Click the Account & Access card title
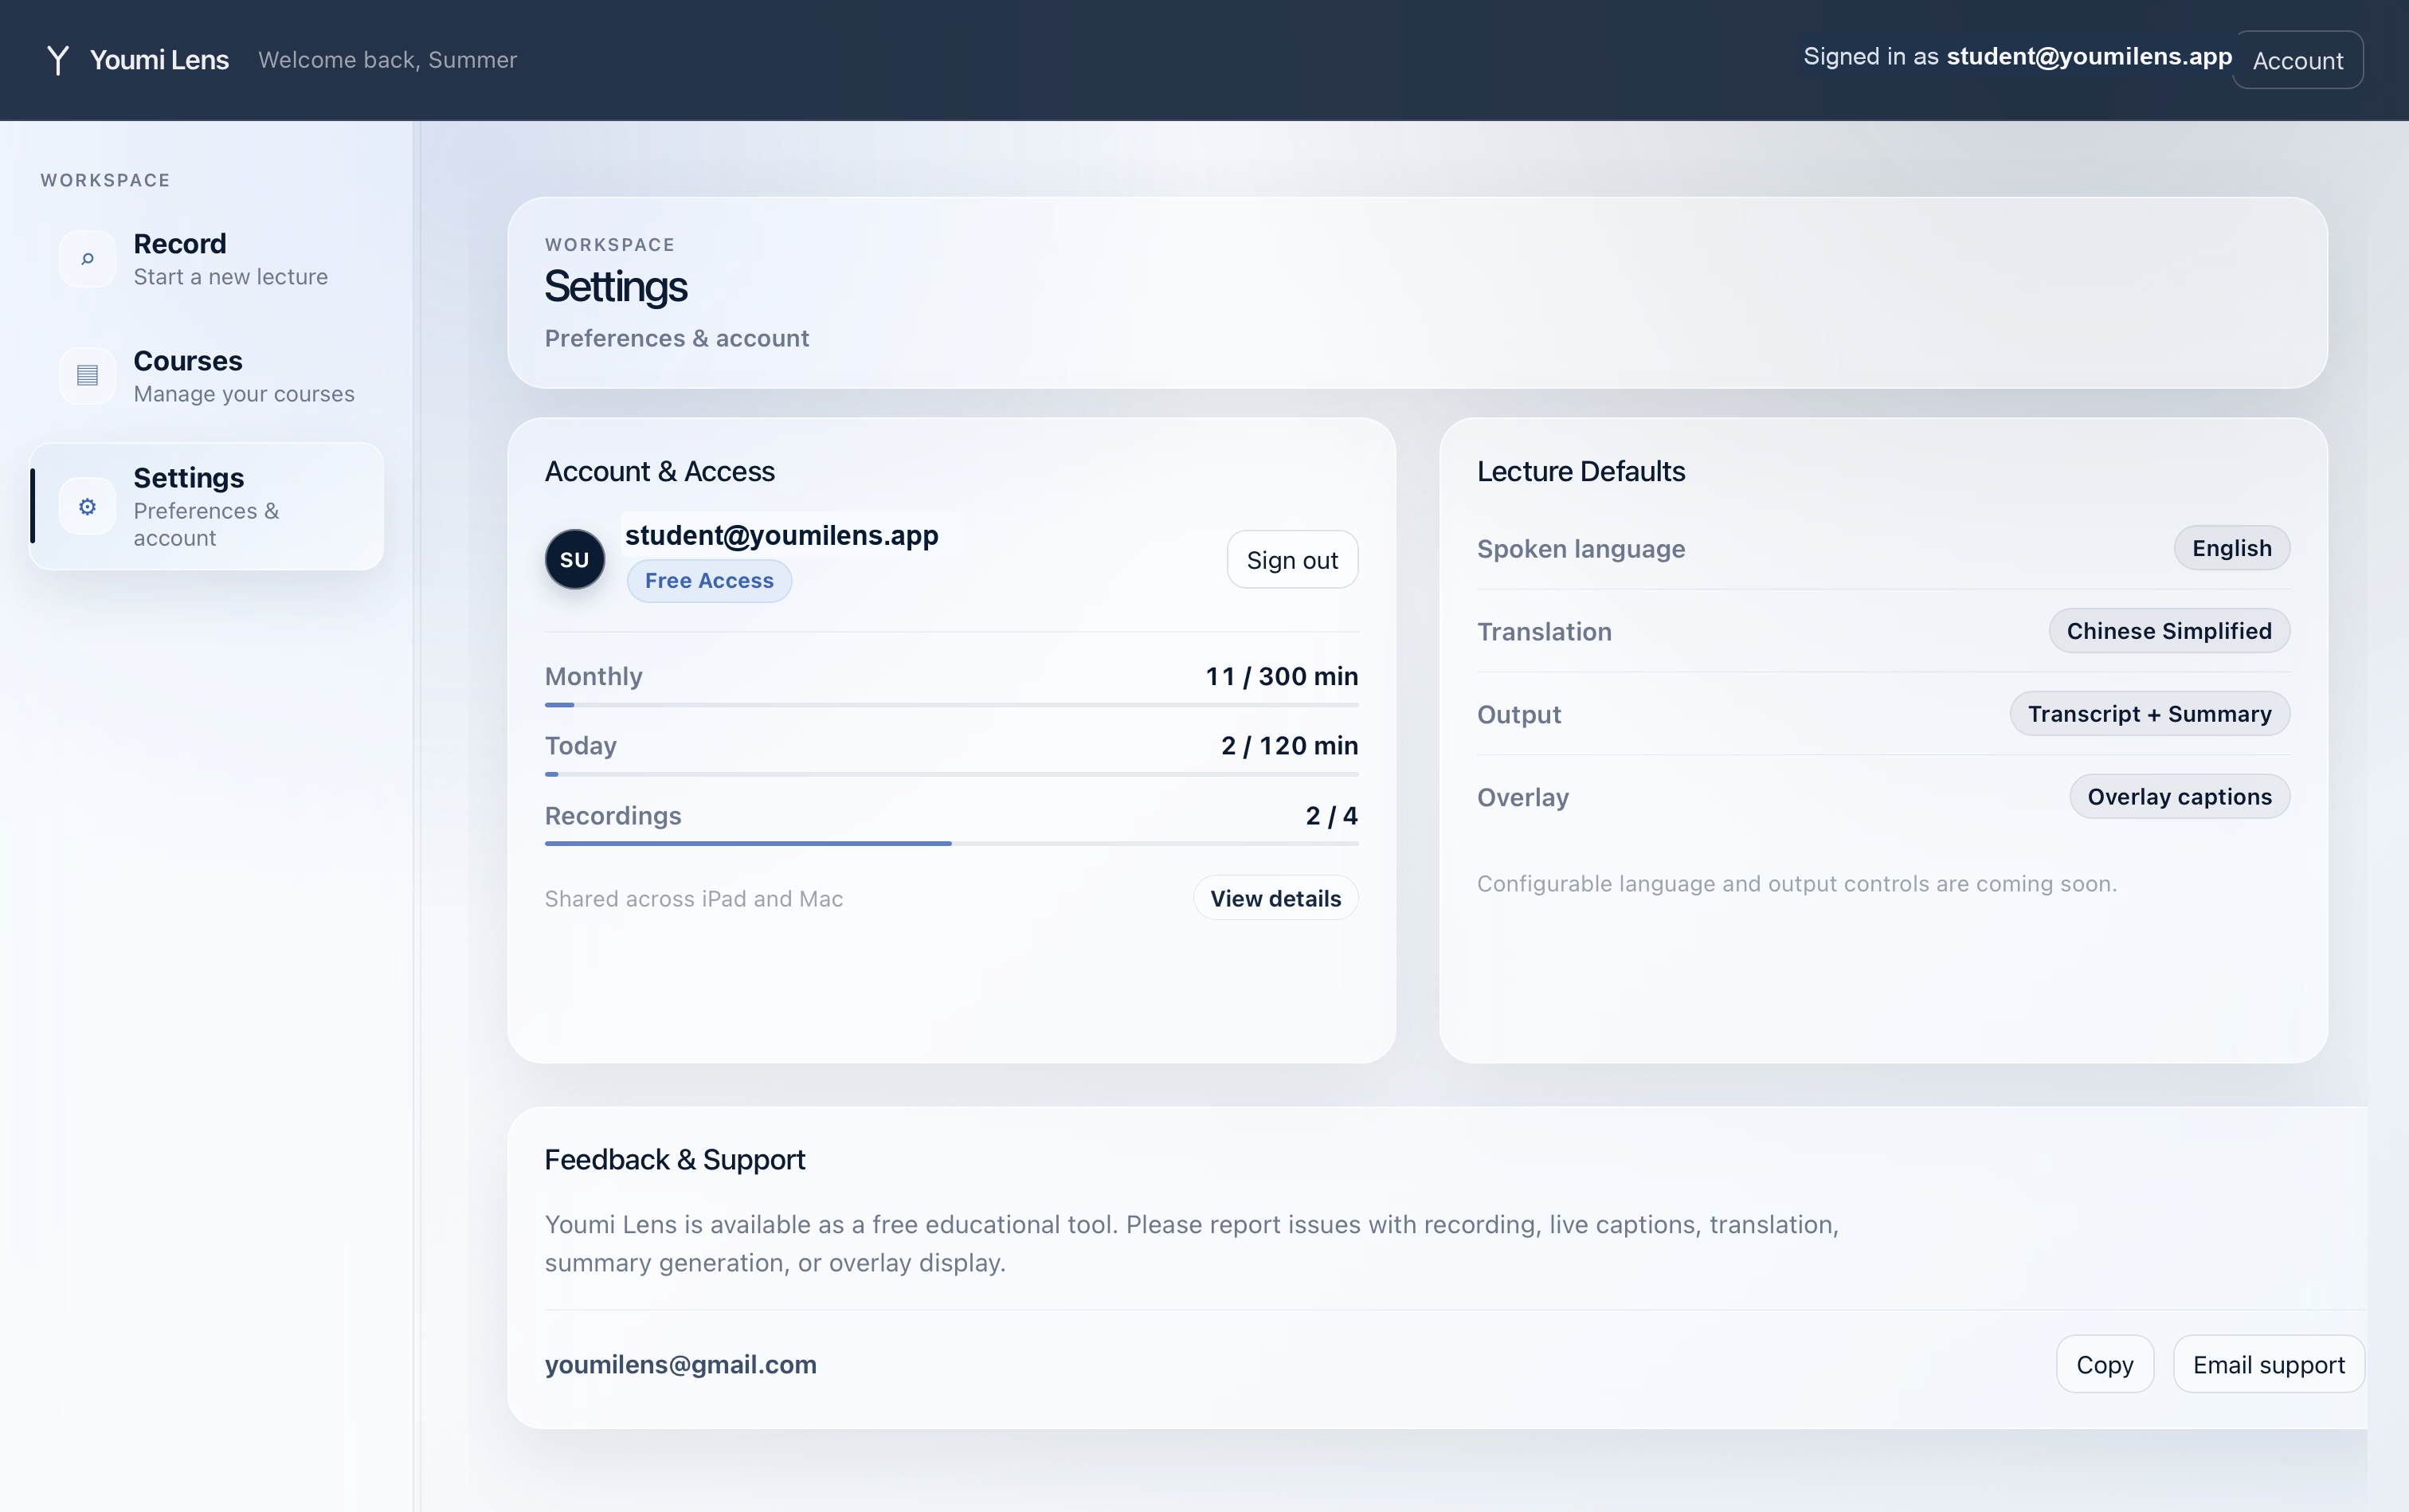The width and height of the screenshot is (2409, 1512). 659,472
